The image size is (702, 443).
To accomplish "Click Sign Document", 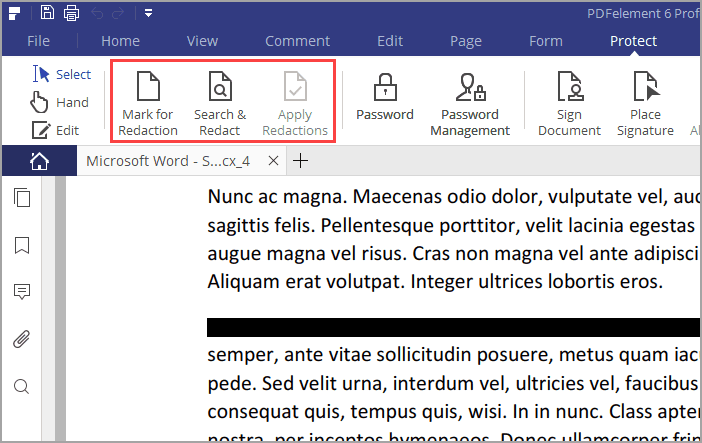I will point(569,103).
